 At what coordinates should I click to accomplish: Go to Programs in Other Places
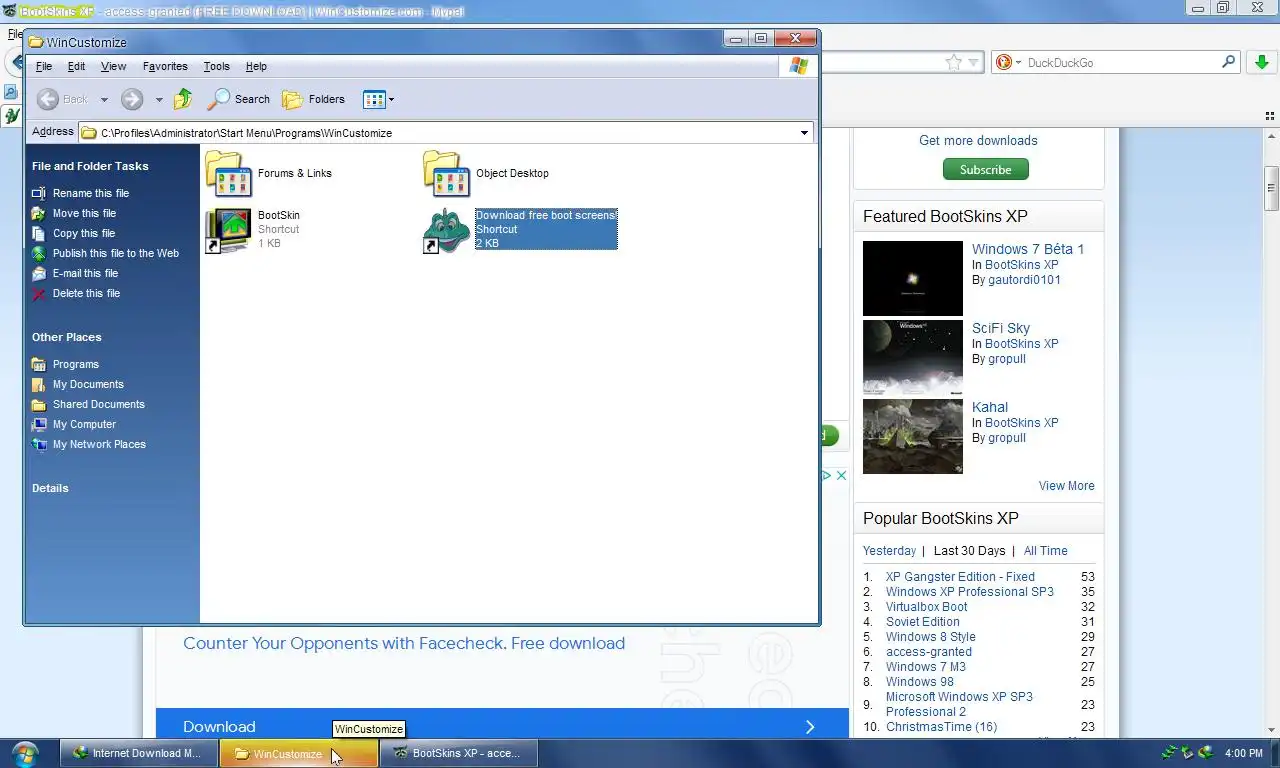point(76,364)
